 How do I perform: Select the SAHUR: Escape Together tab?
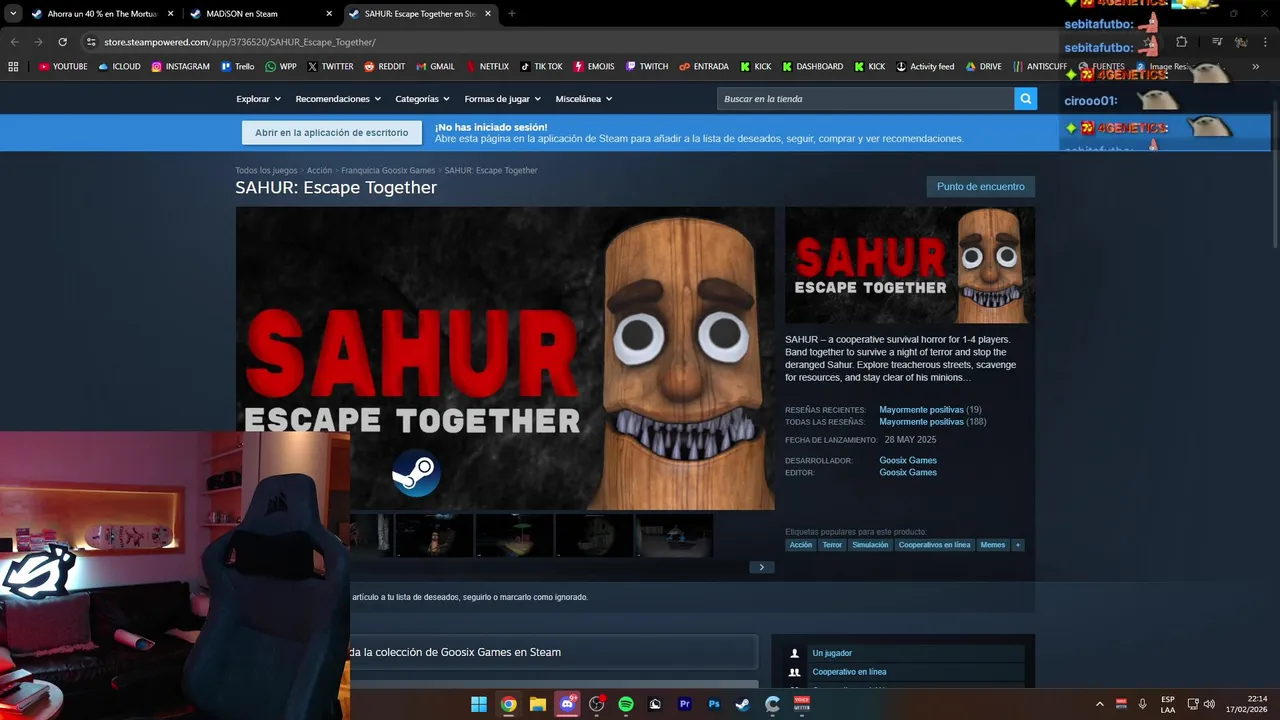point(420,14)
